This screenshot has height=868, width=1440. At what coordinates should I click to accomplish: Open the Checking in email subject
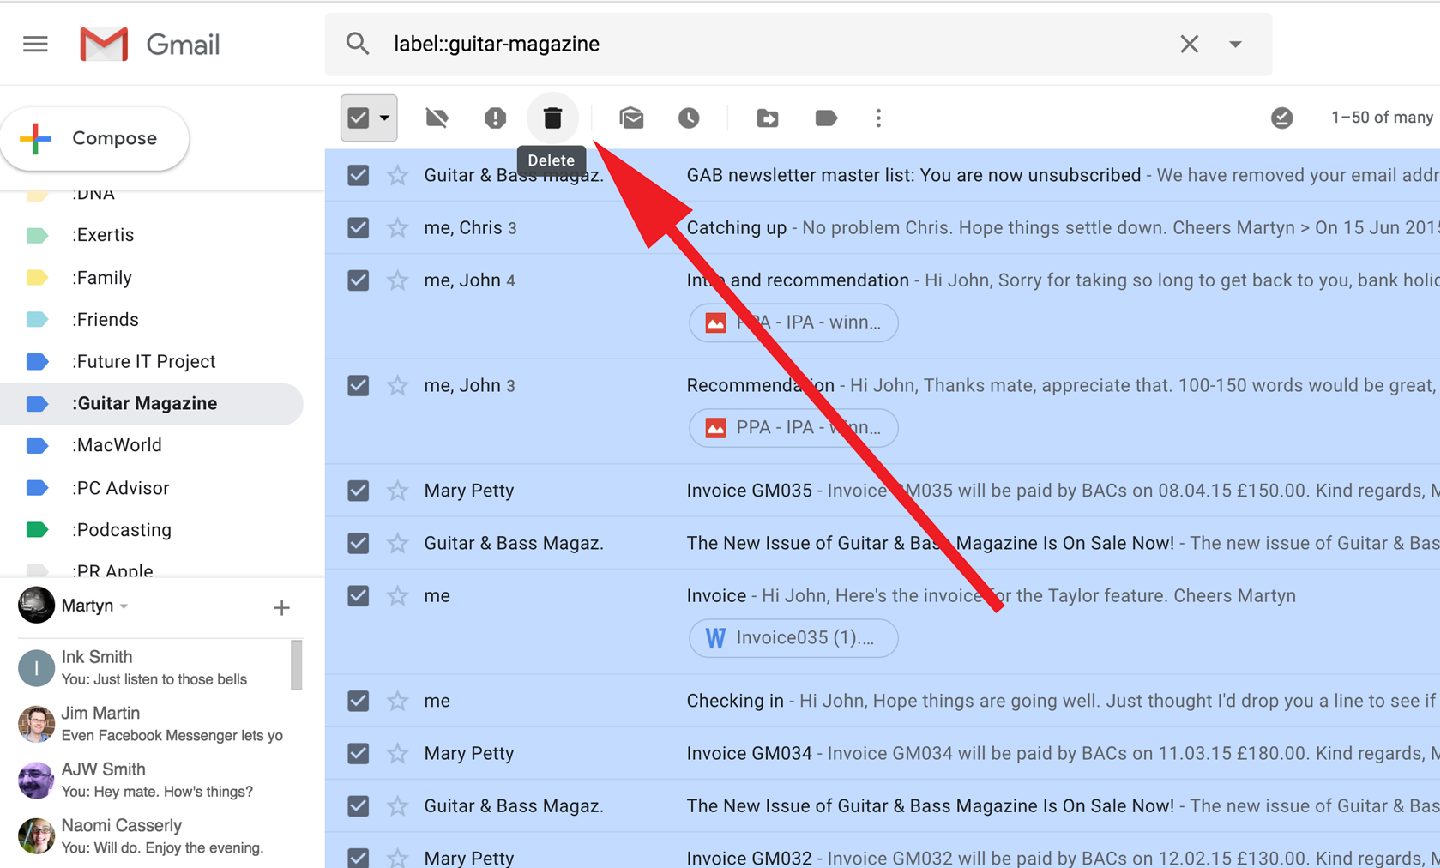click(735, 701)
